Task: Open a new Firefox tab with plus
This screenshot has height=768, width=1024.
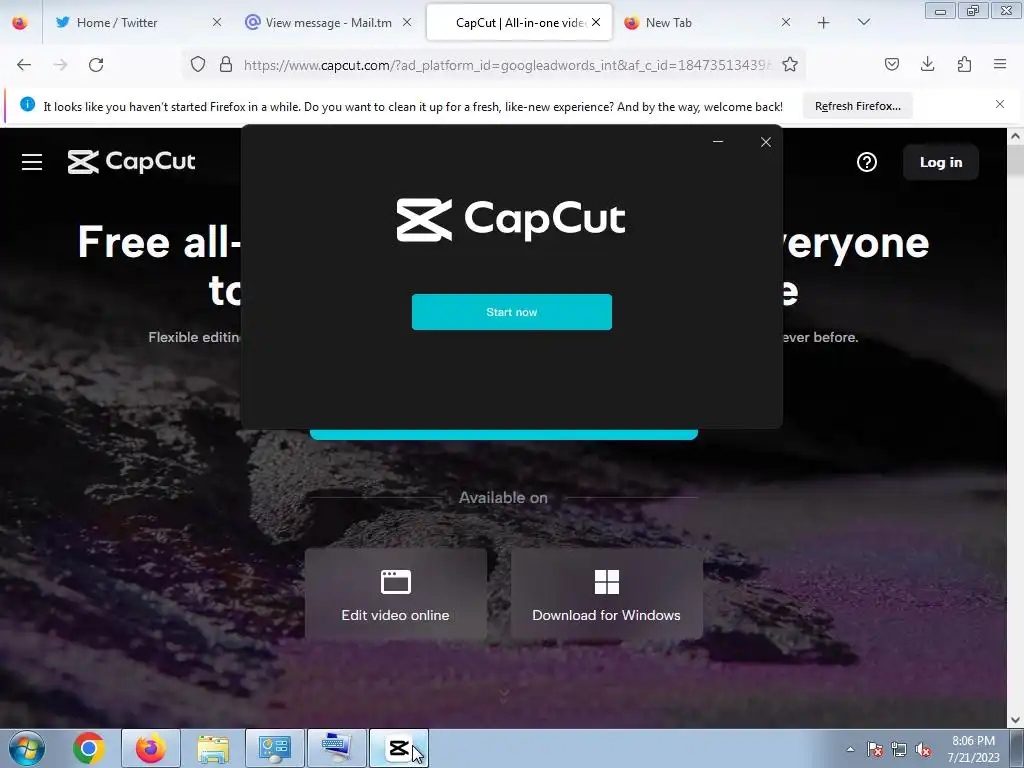Action: point(824,23)
